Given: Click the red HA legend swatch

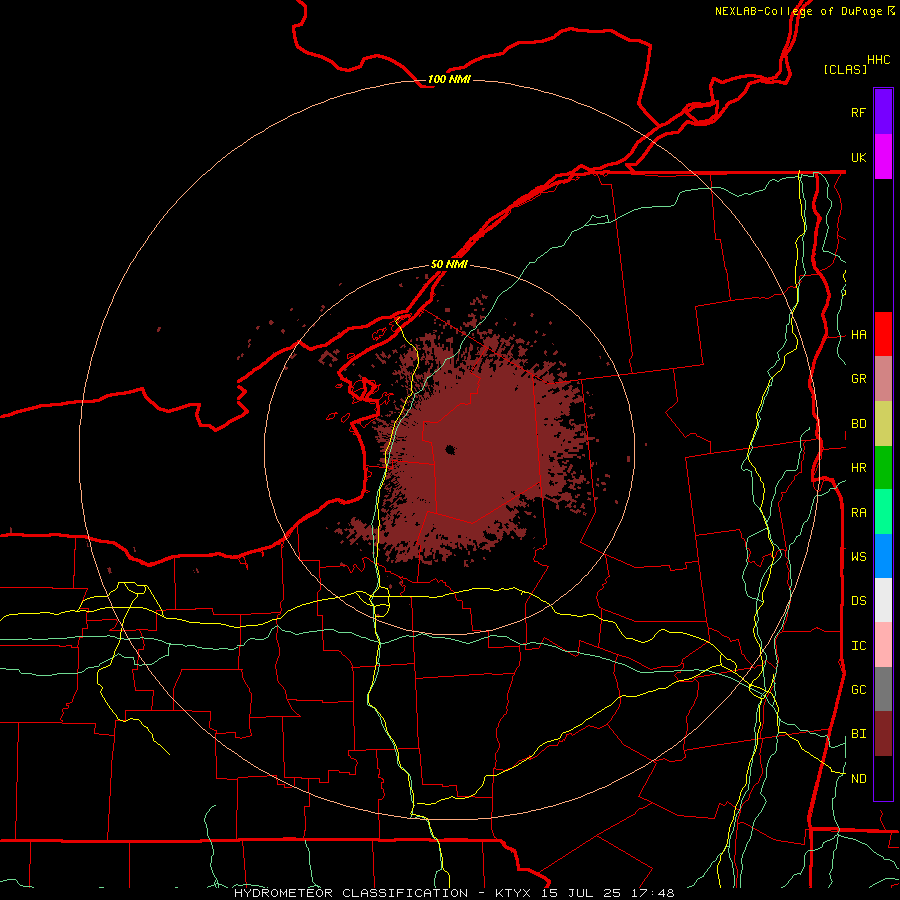Looking at the screenshot, I should click(883, 334).
